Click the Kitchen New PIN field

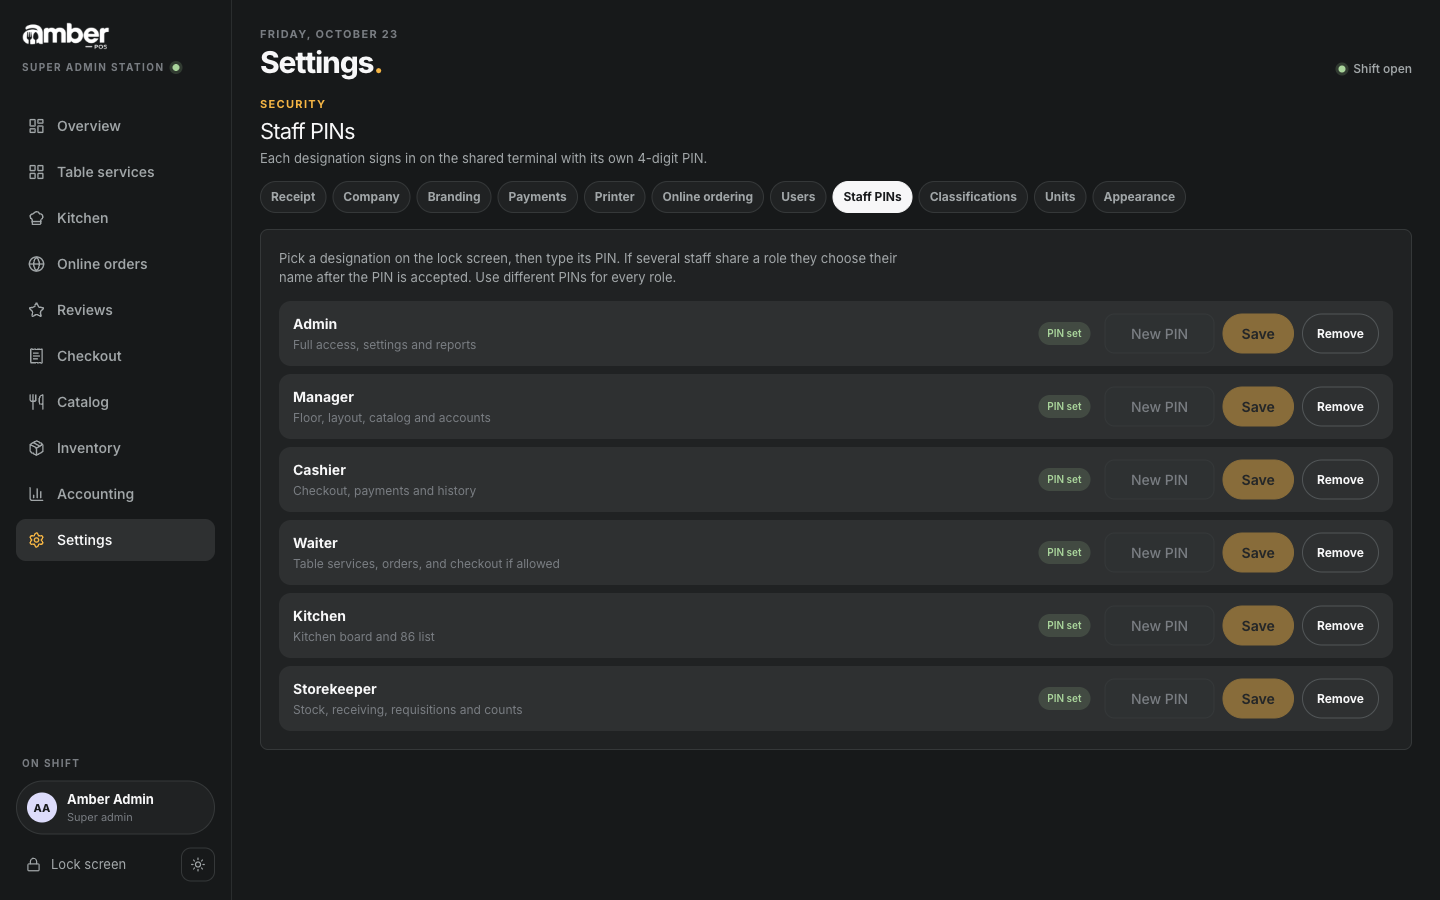click(1159, 626)
